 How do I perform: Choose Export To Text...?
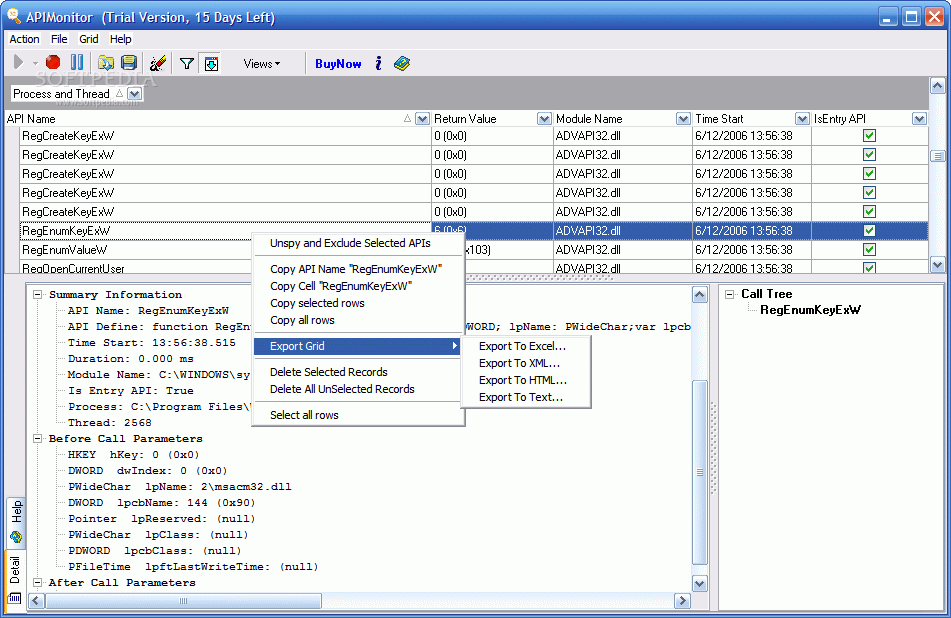pos(525,397)
